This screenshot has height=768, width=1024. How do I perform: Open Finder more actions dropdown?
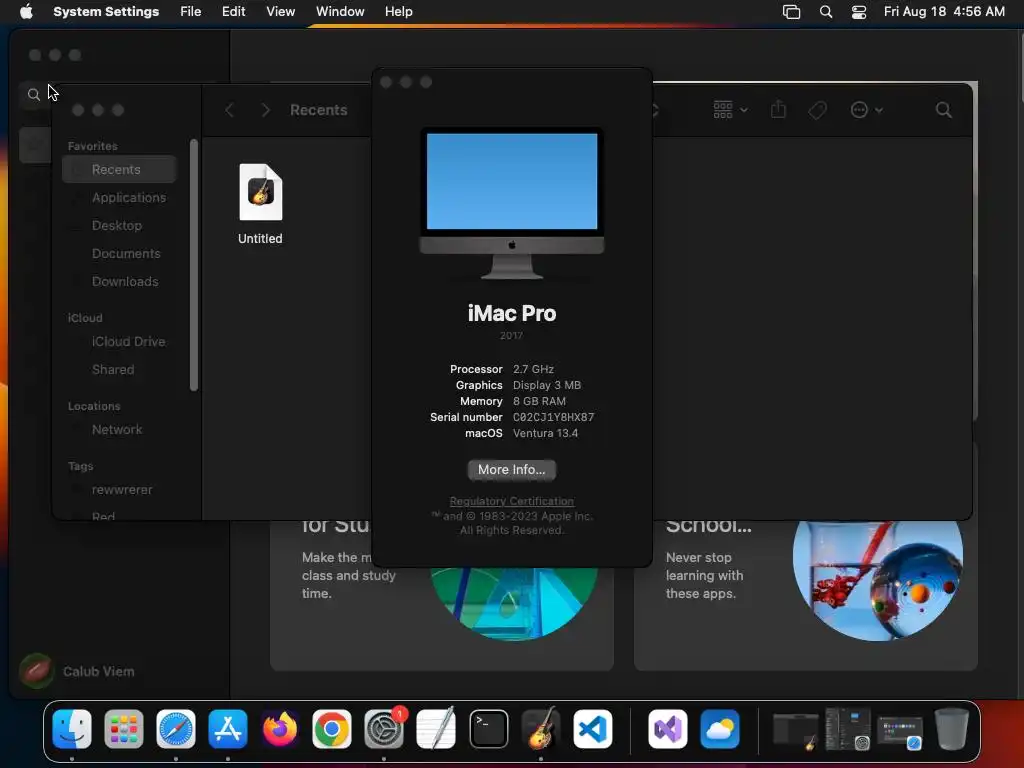coord(867,110)
